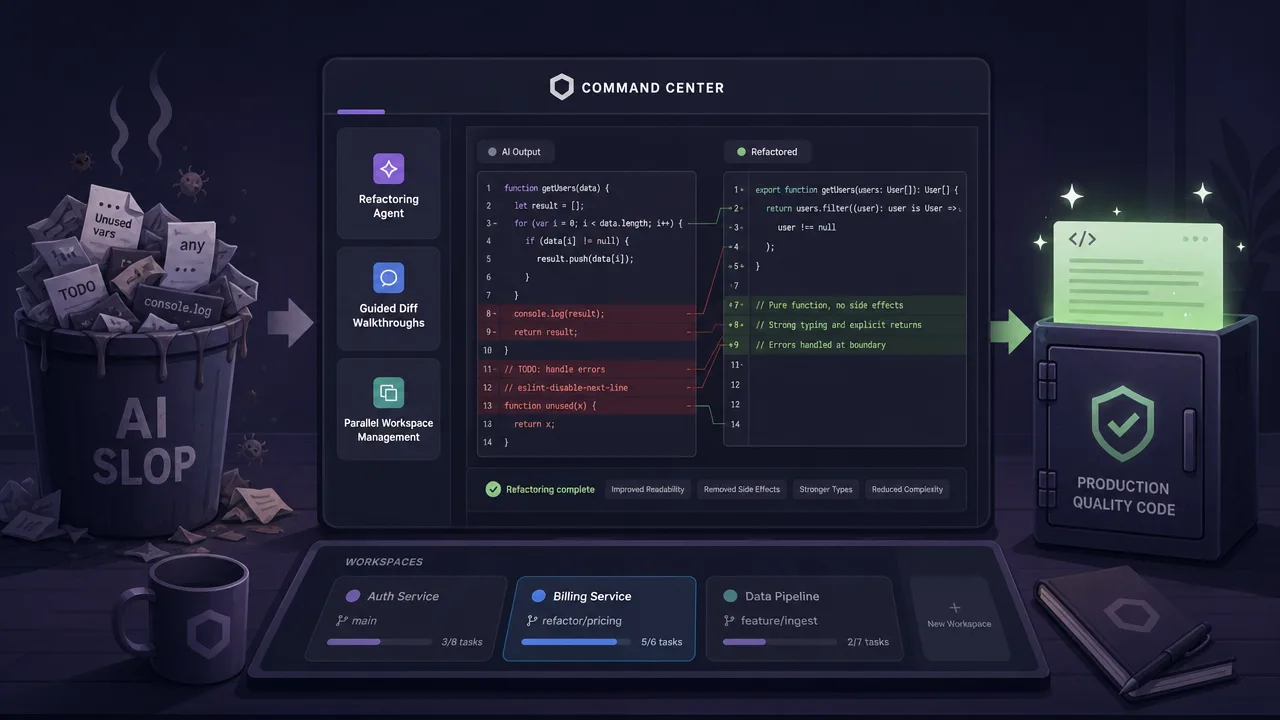Click the removed console.log(result); line

click(587, 313)
